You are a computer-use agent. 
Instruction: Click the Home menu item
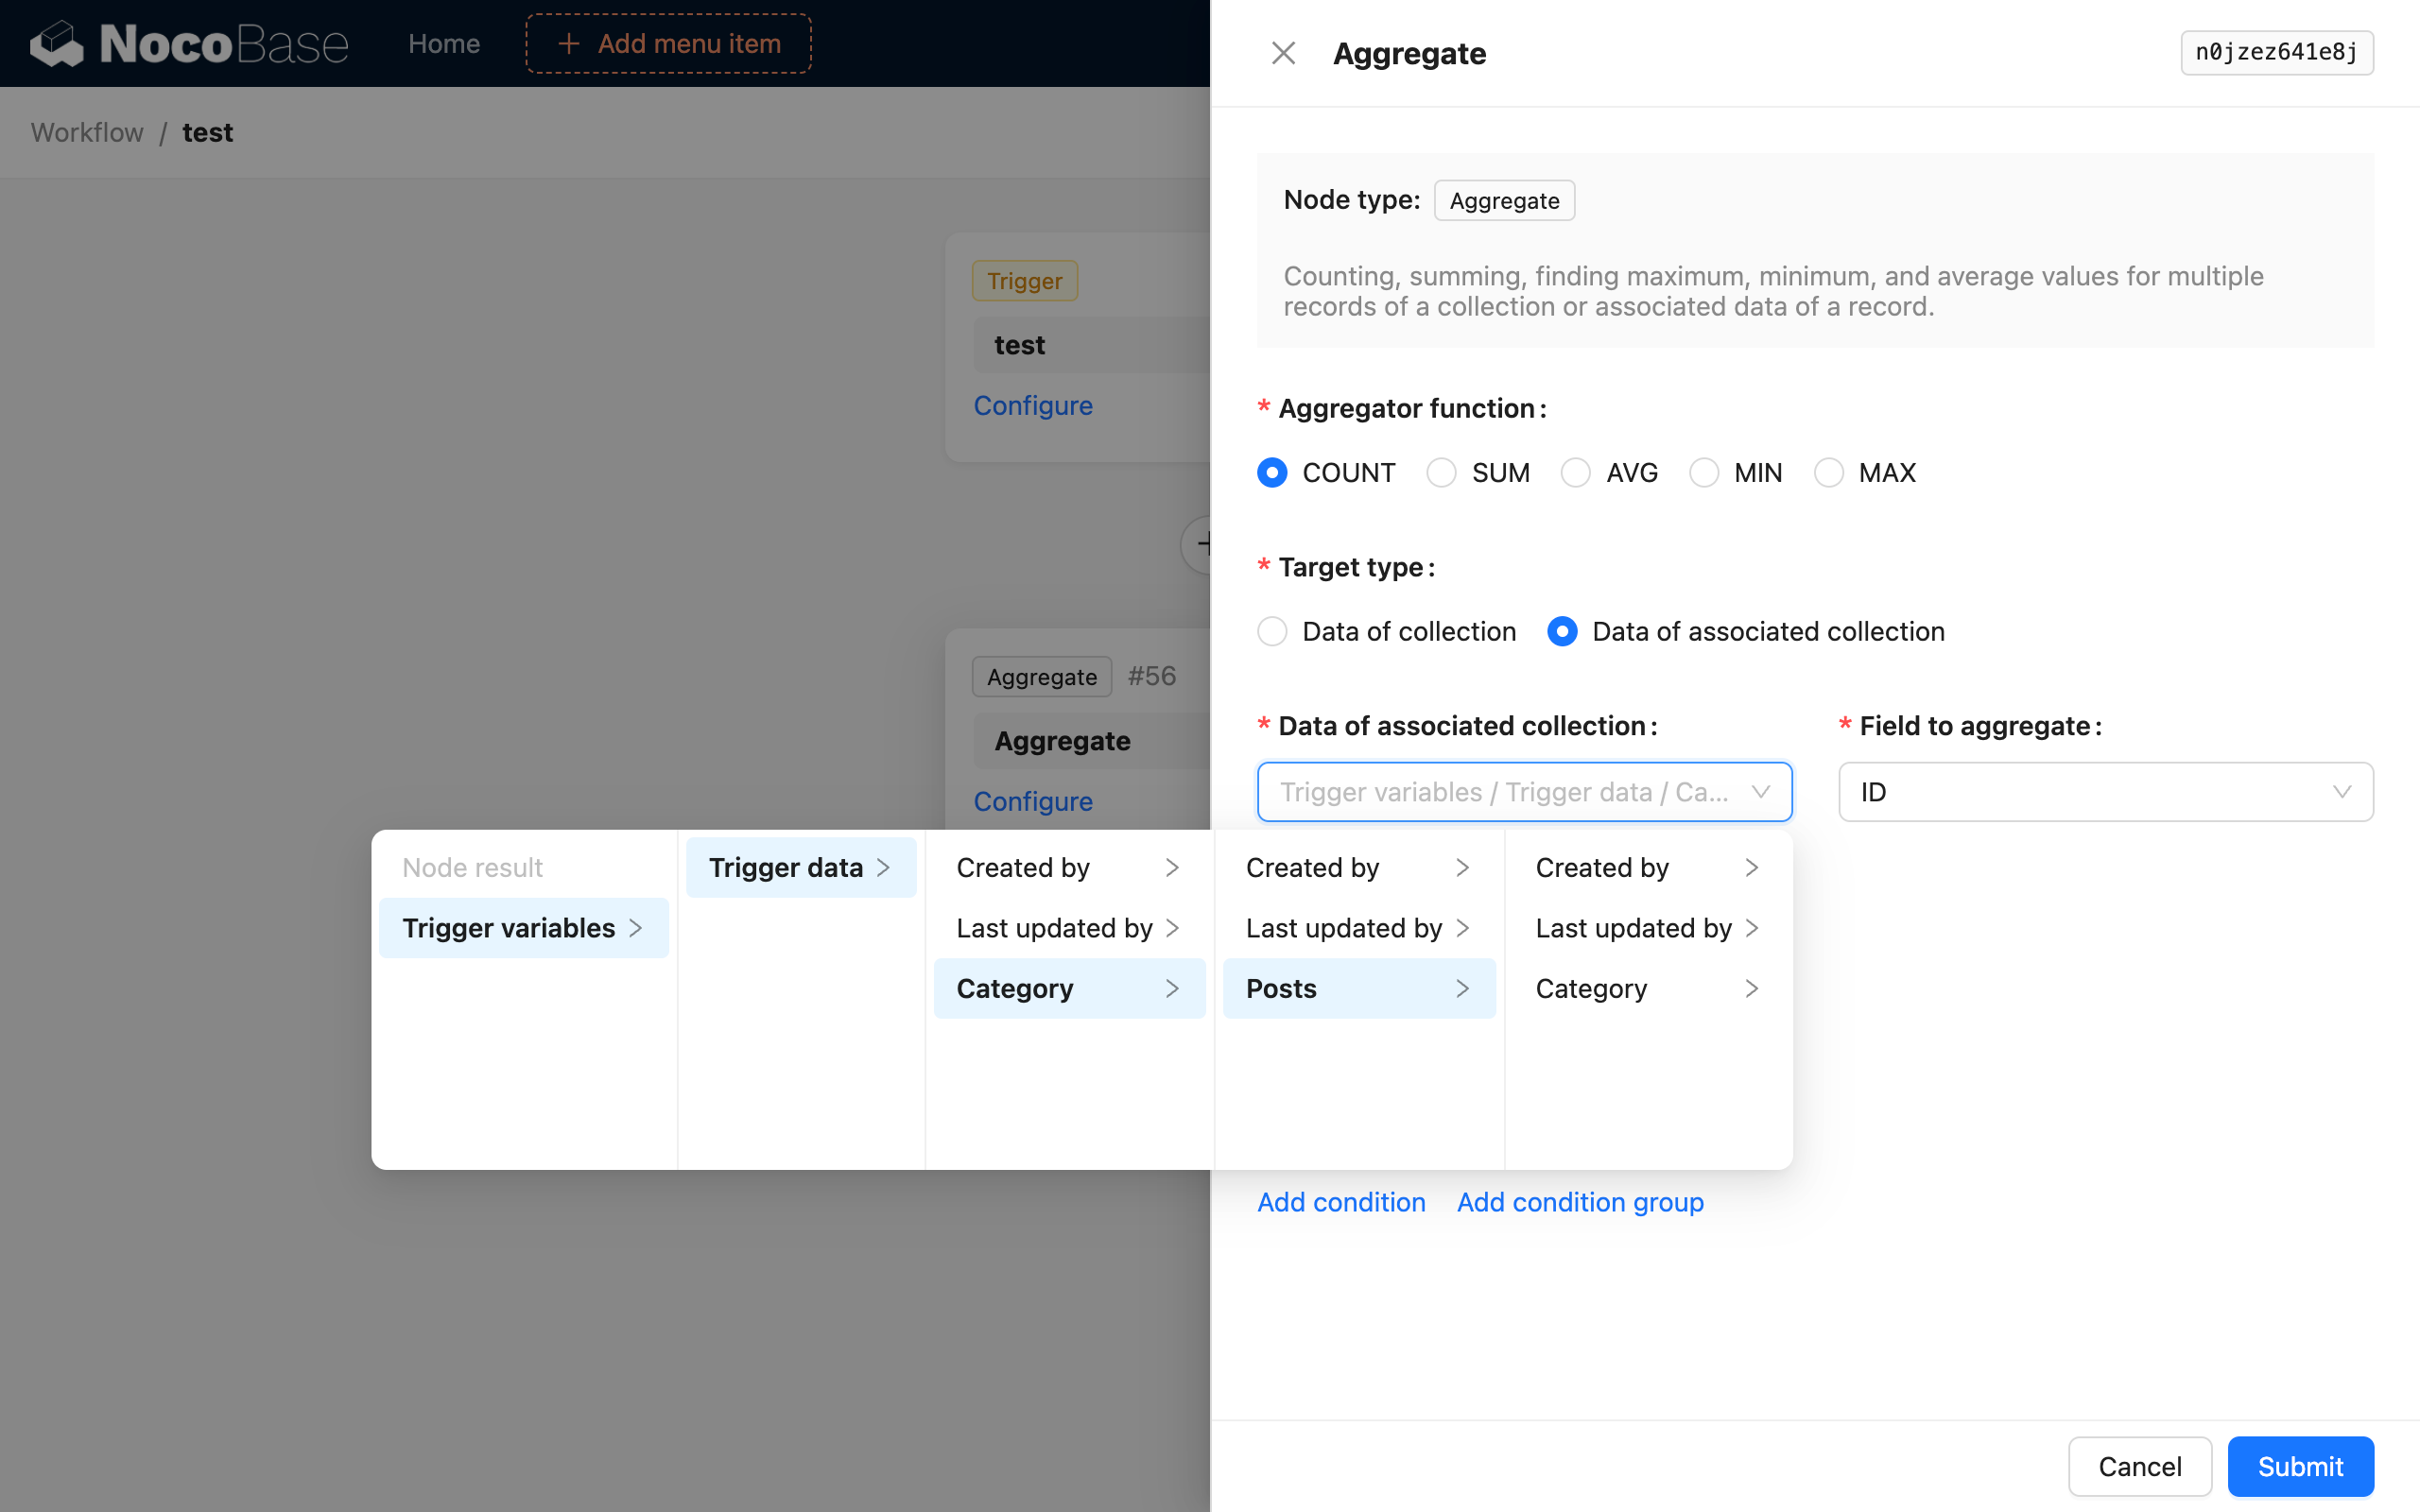pos(443,43)
